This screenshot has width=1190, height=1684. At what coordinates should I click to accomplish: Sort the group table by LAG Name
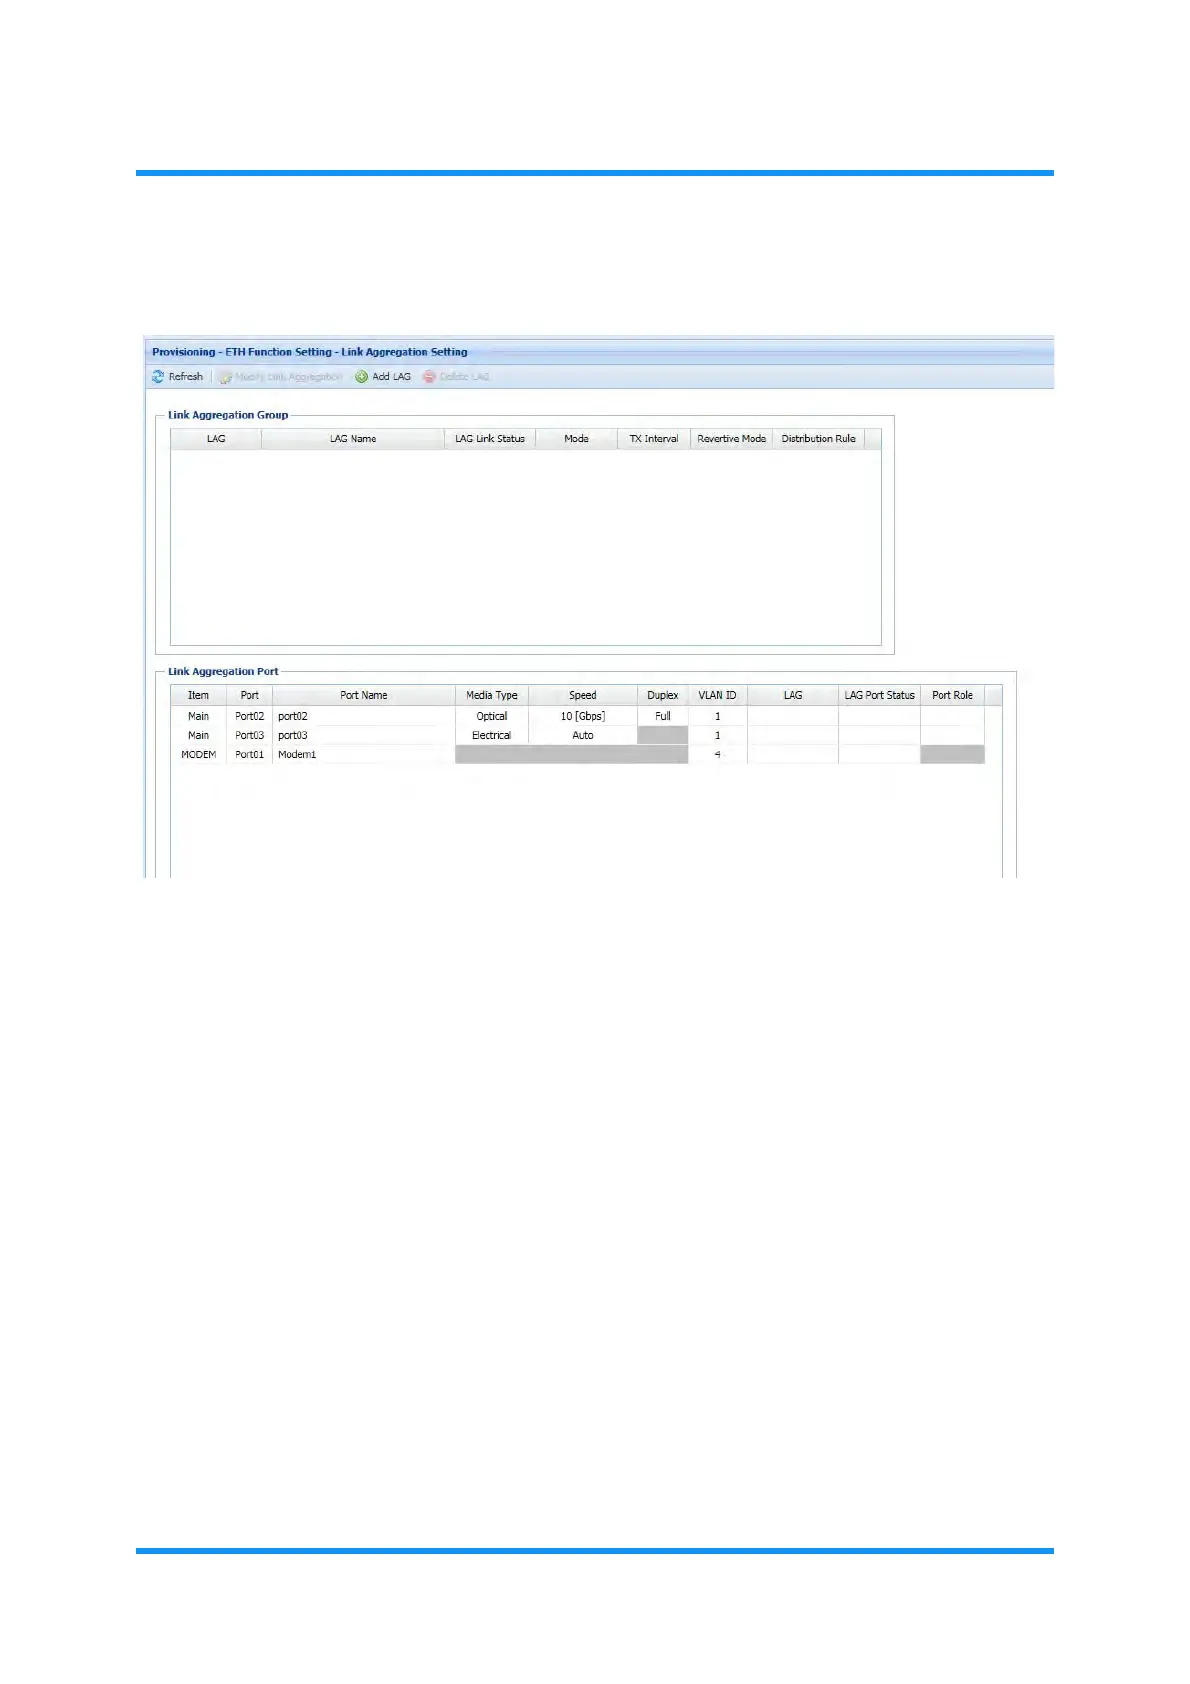(353, 439)
